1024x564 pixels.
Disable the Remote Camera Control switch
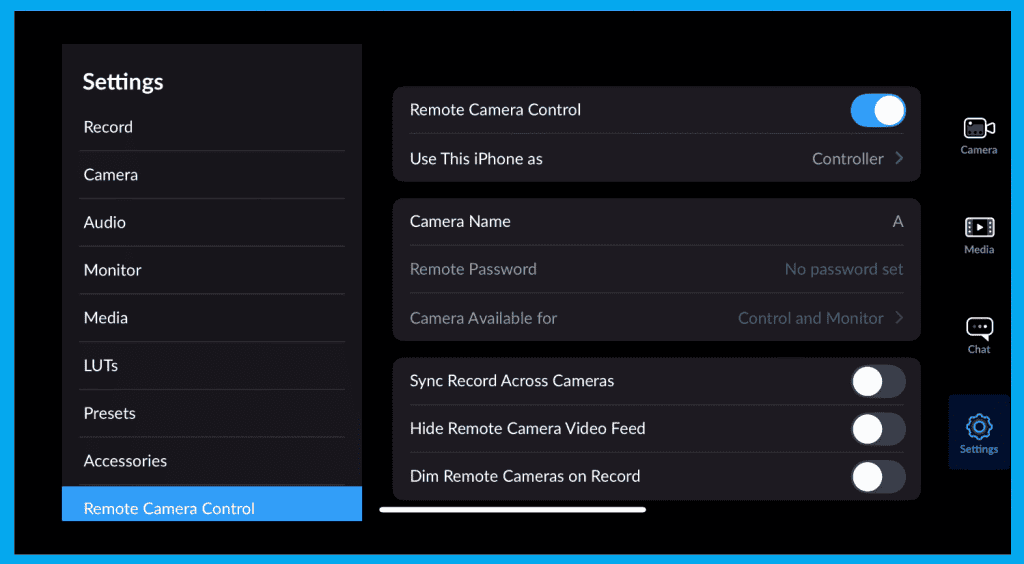[877, 110]
